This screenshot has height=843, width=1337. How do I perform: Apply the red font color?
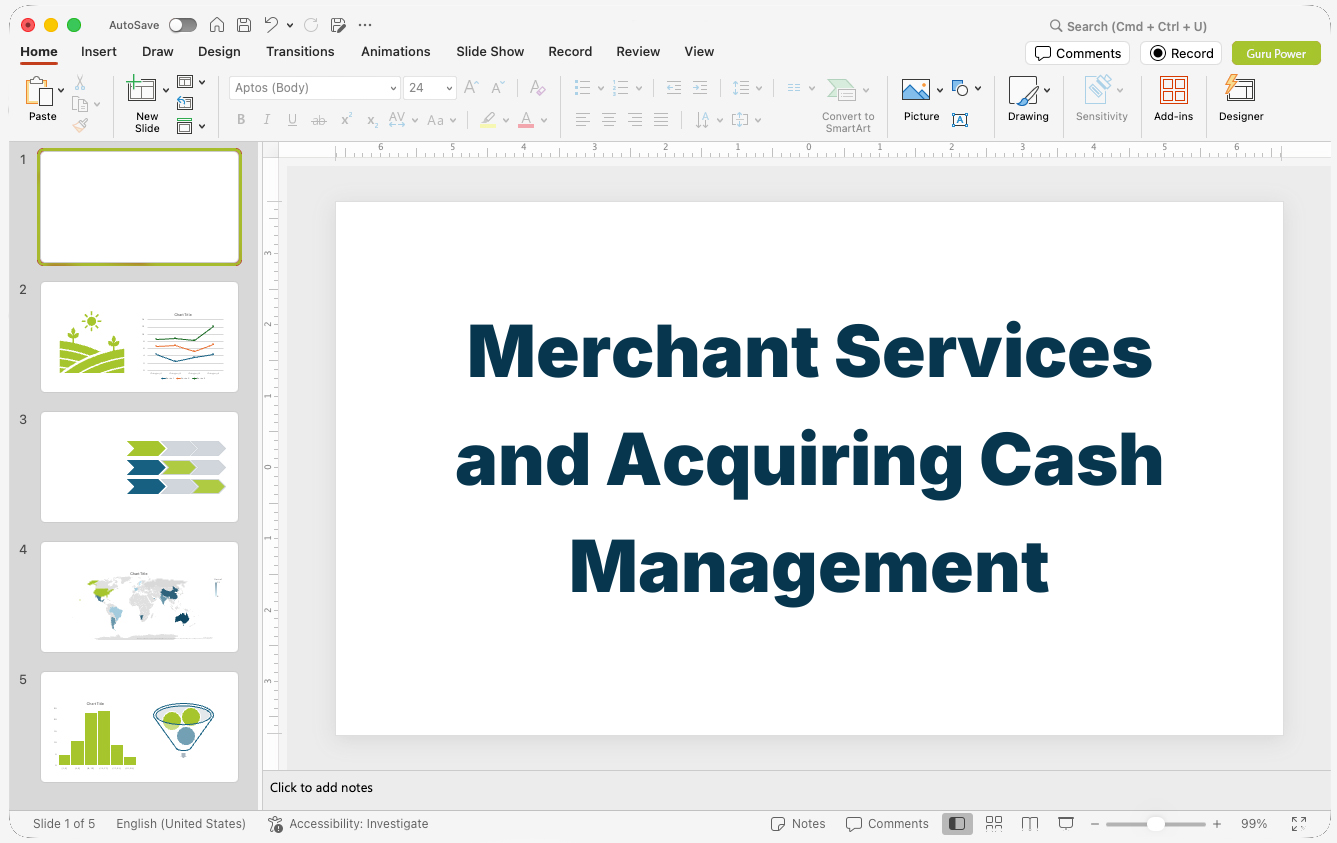click(x=526, y=120)
